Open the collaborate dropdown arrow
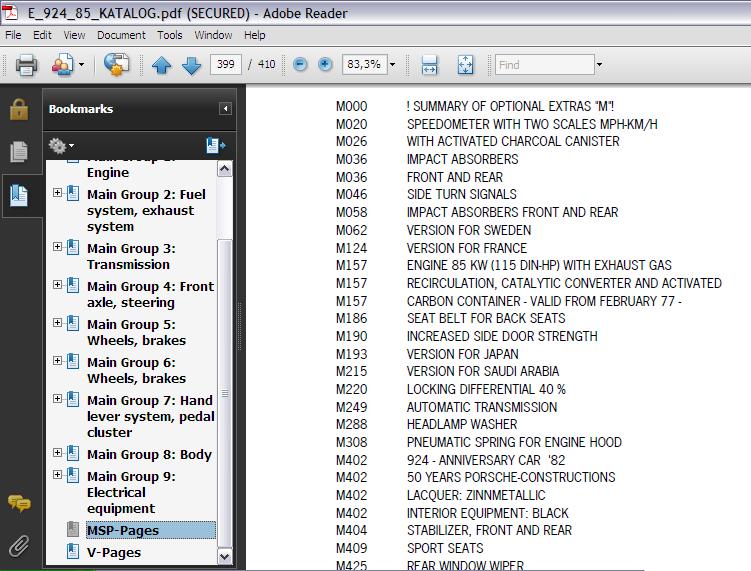This screenshot has height=571, width=751. coord(81,65)
